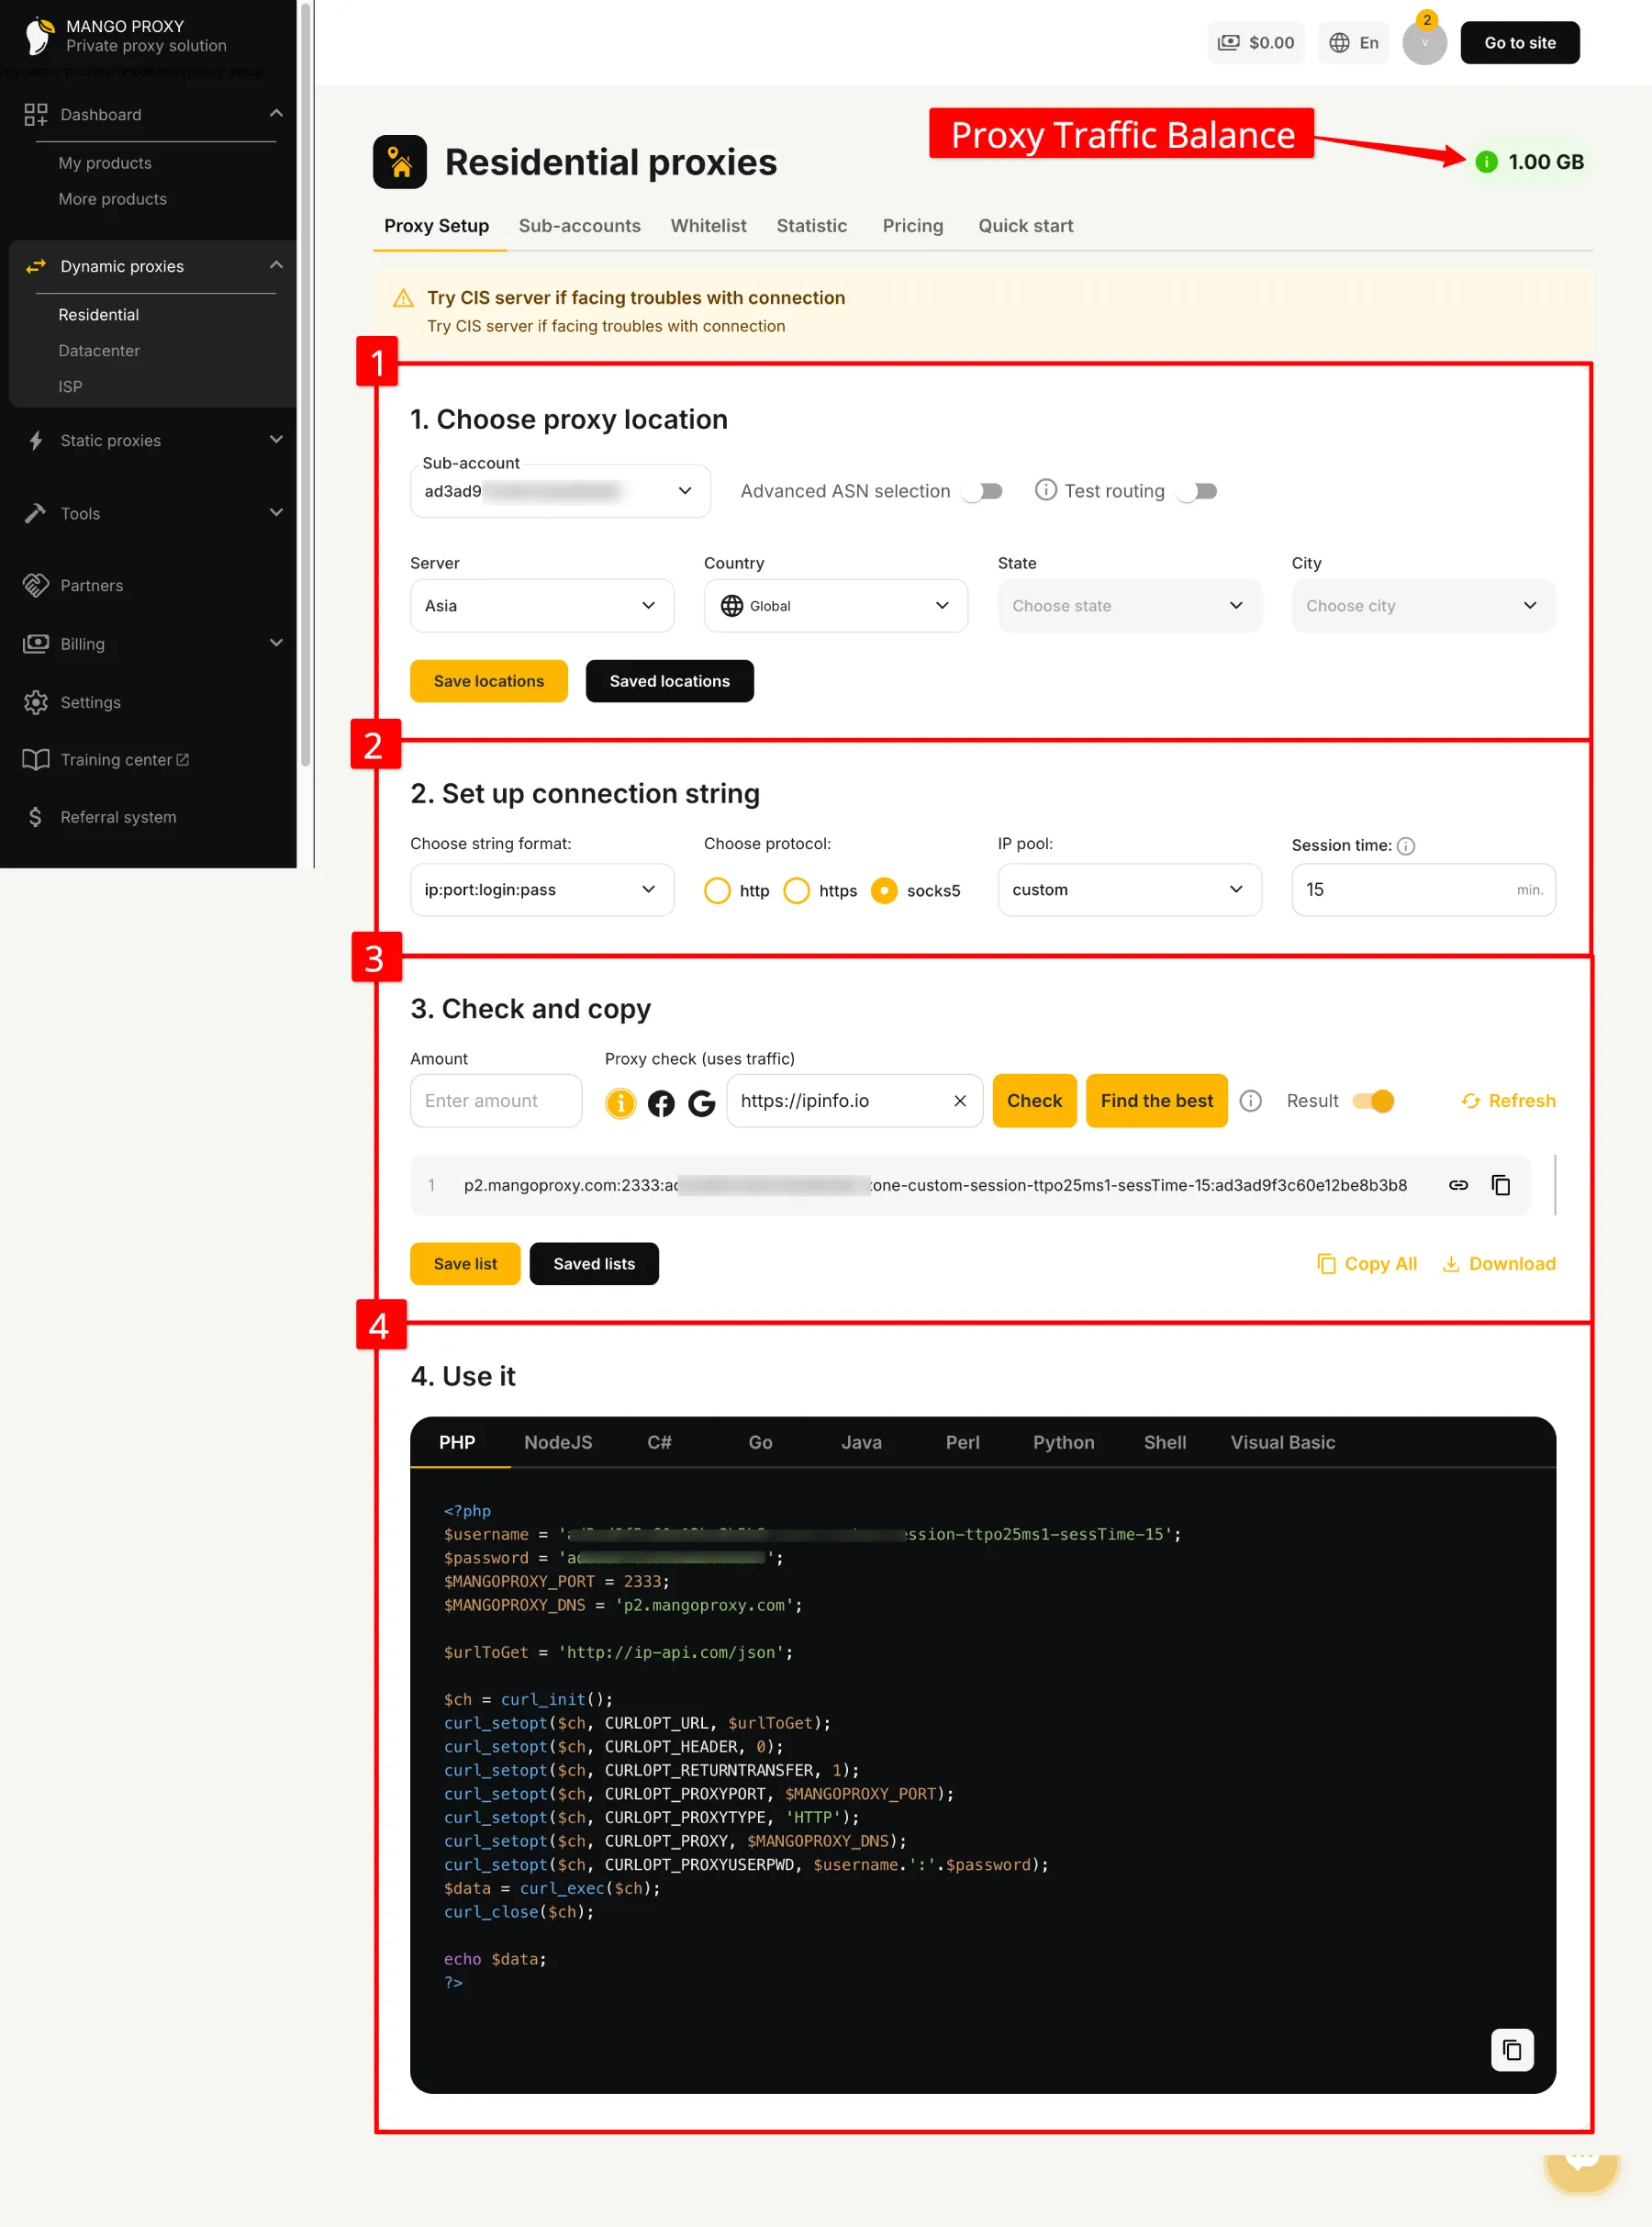The width and height of the screenshot is (1652, 2227).
Task: Click the Session time info icon
Action: pyautogui.click(x=1405, y=846)
